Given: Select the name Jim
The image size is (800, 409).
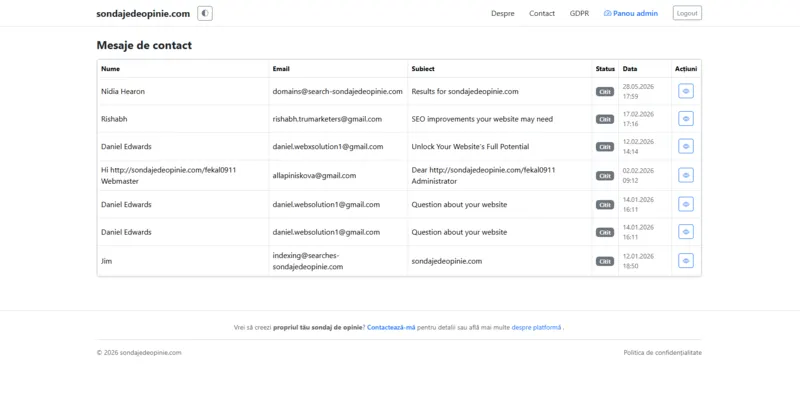Looking at the screenshot, I should (107, 261).
